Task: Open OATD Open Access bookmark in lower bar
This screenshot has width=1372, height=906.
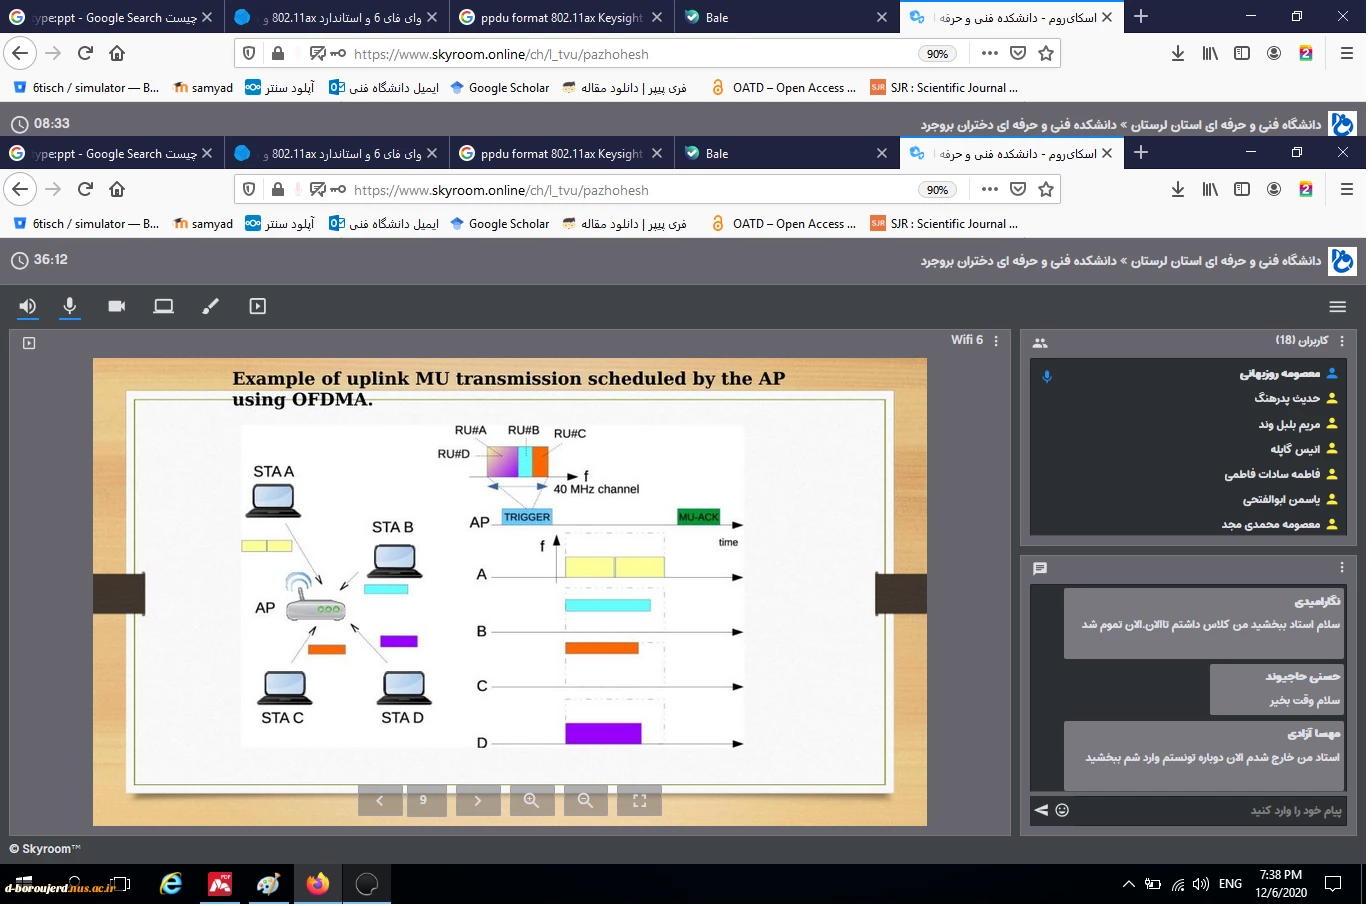Action: pyautogui.click(x=784, y=224)
